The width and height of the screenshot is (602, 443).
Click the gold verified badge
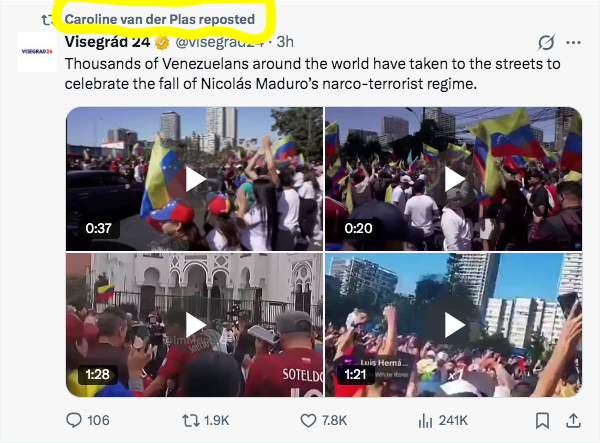pyautogui.click(x=162, y=43)
